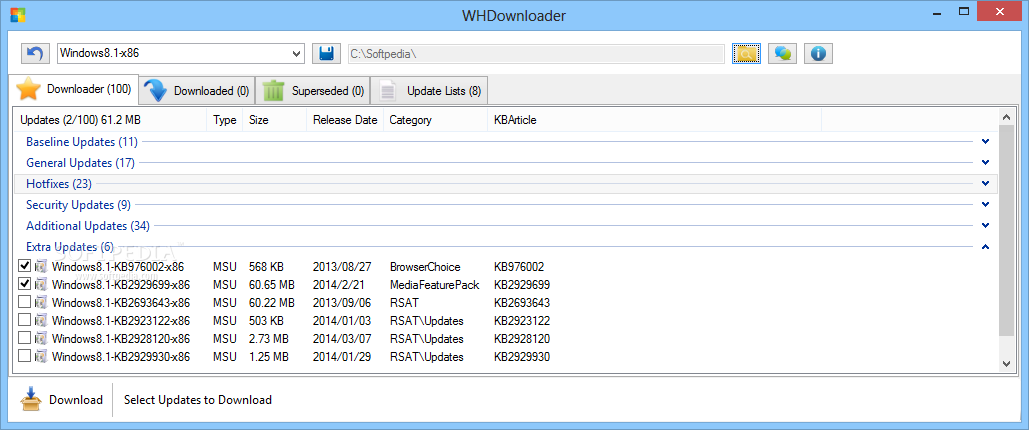Click the Download button label
Viewport: 1029px width, 430px height.
[76, 400]
